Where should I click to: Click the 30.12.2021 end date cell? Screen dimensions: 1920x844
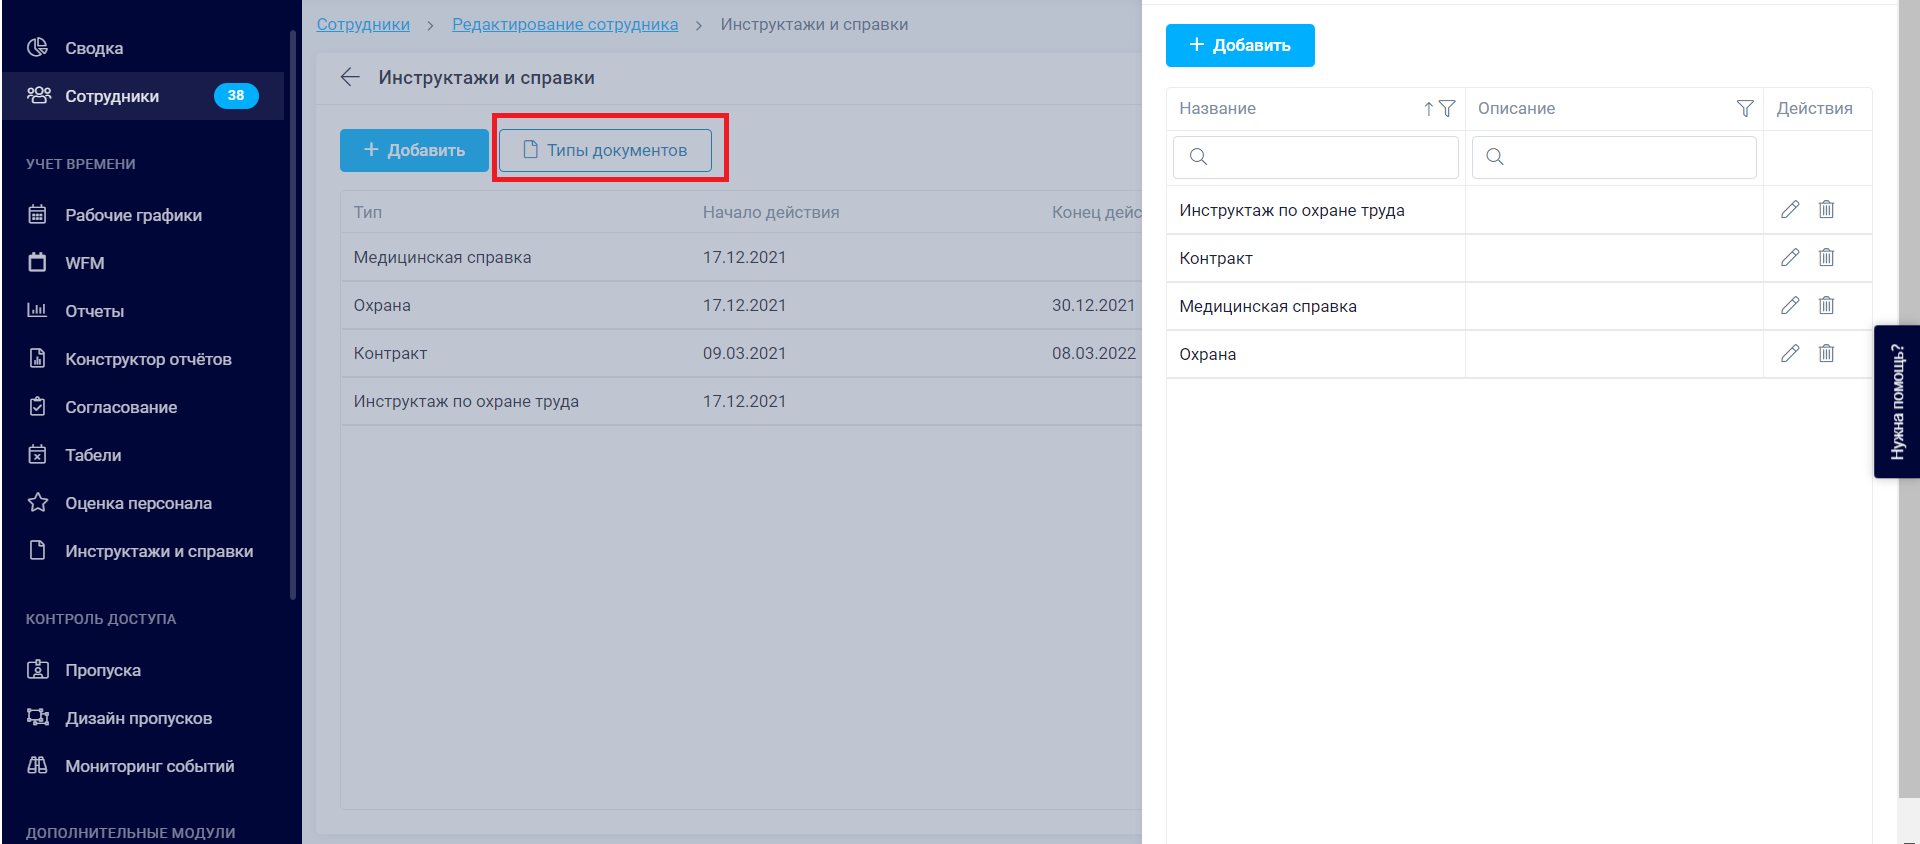[x=1093, y=305]
